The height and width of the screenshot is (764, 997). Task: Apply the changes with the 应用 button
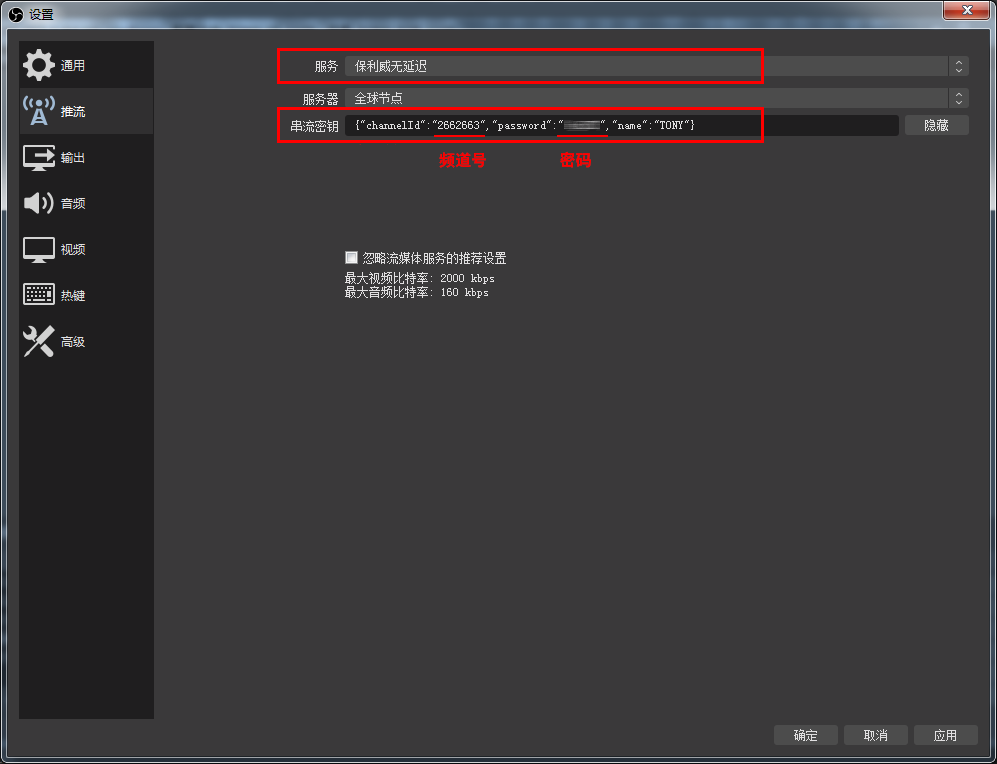tap(945, 735)
